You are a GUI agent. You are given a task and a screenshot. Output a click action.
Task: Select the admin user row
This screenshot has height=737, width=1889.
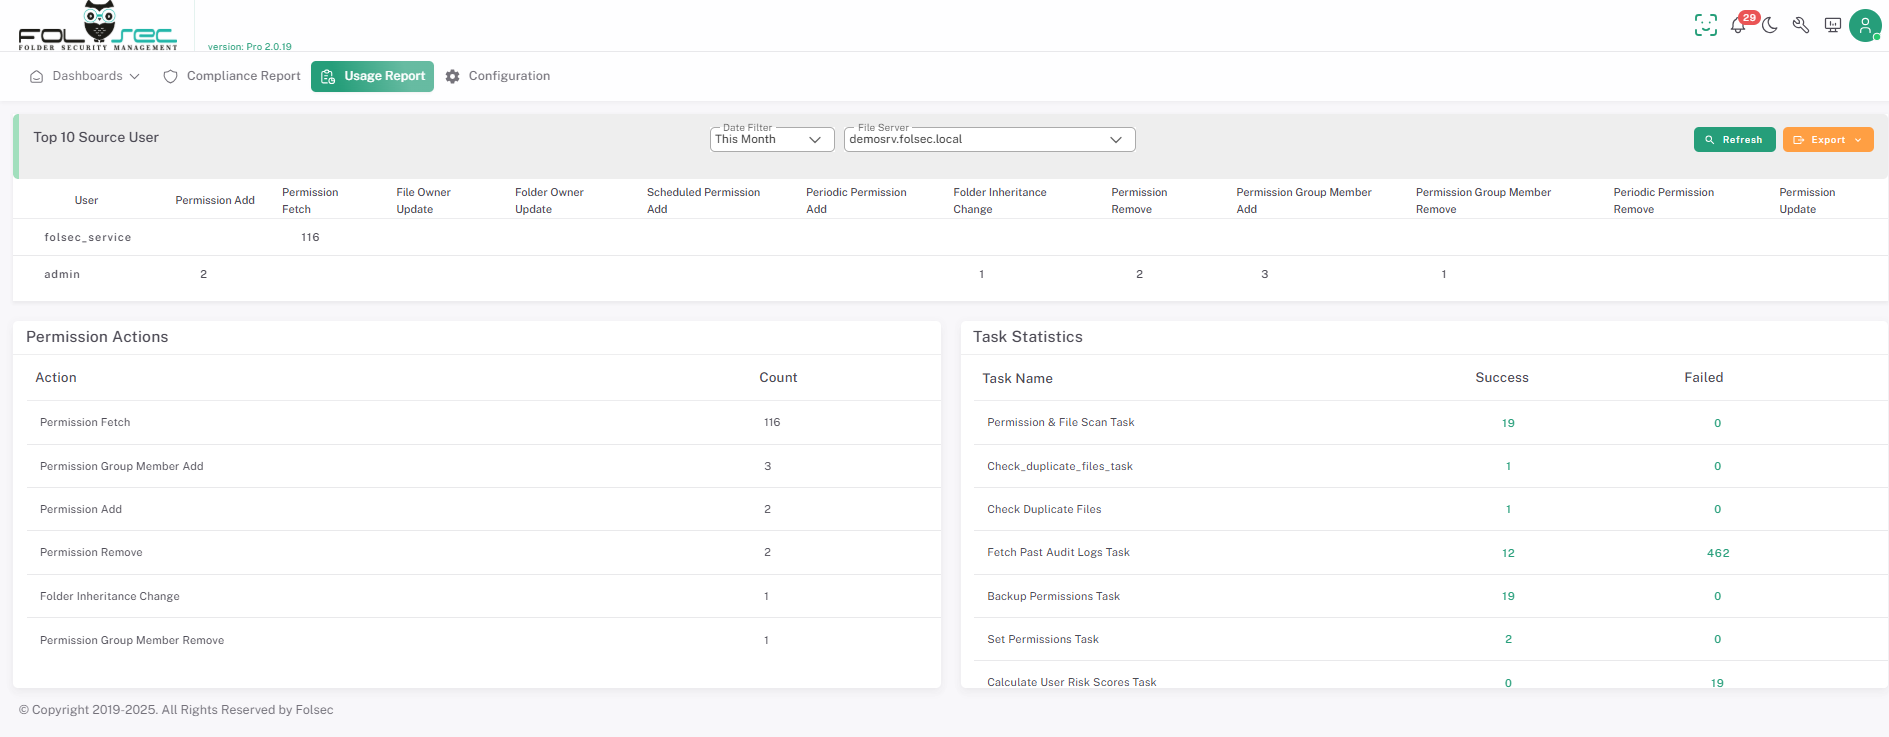[62, 274]
